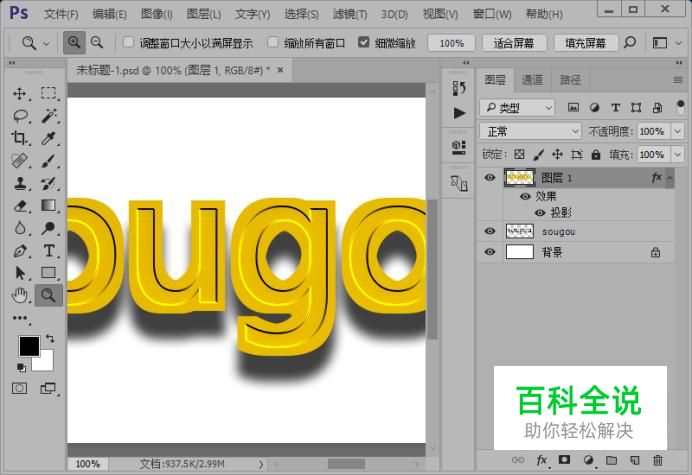Click the zoom-in mode icon
This screenshot has height=475, width=692.
coord(74,42)
